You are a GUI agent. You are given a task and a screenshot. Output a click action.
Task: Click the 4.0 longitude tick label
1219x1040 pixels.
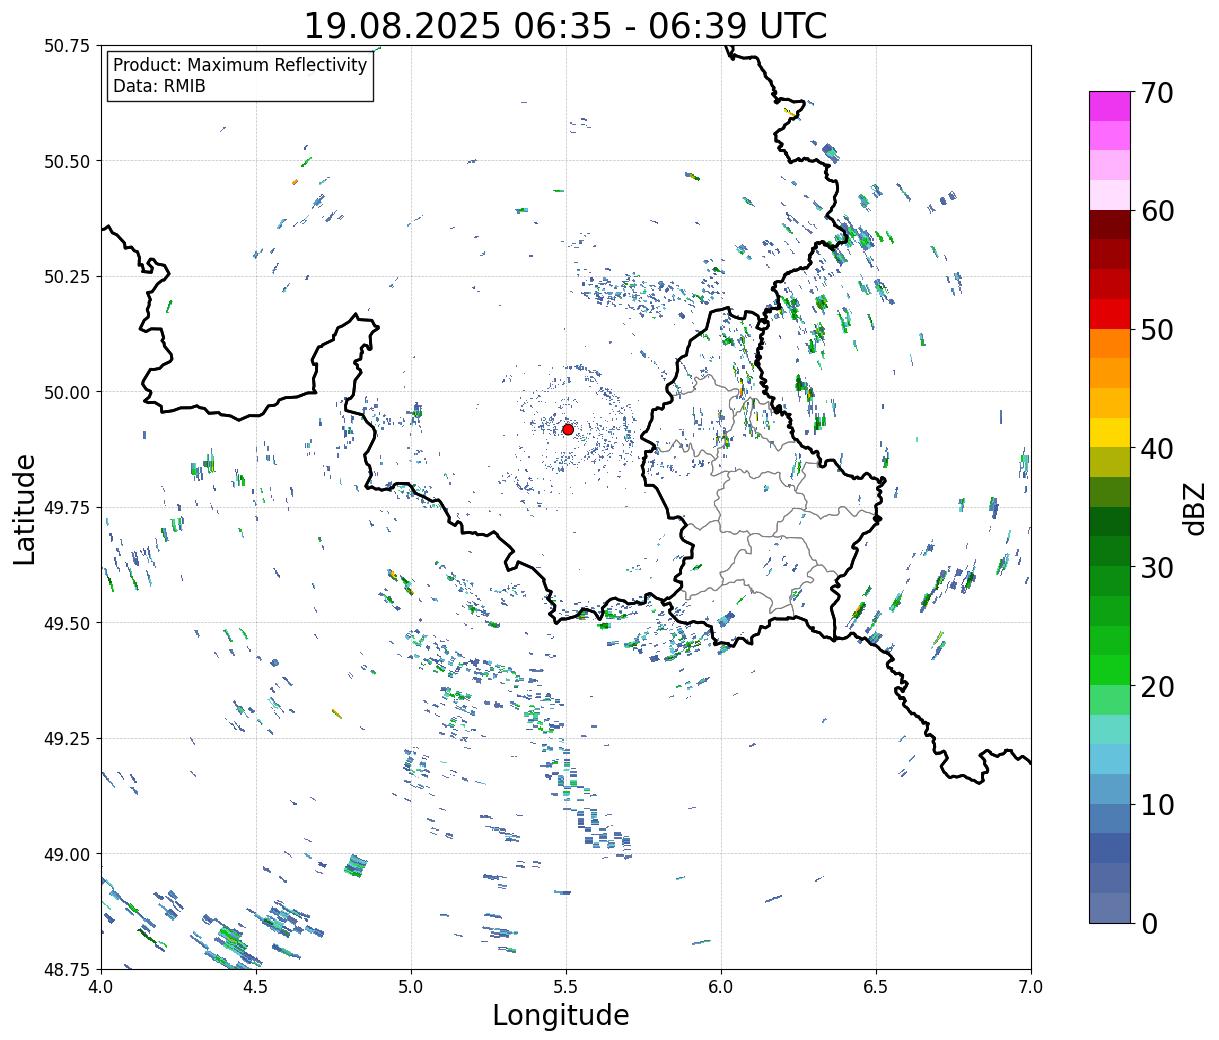point(101,987)
